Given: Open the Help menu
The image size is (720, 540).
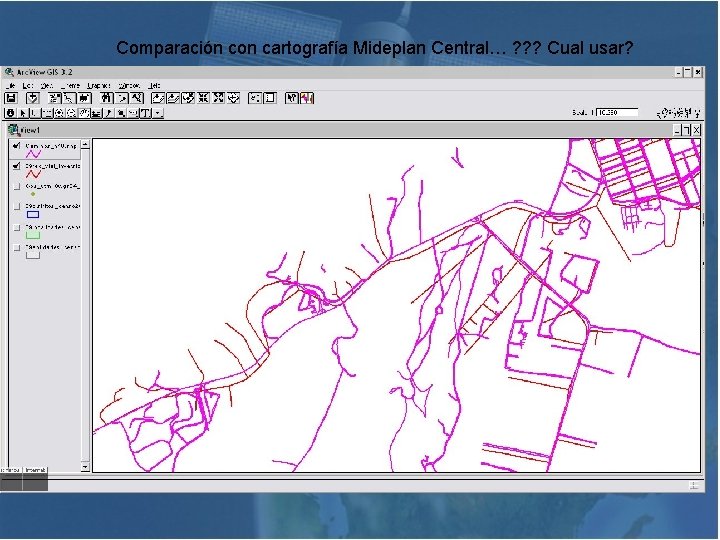Looking at the screenshot, I should coord(154,86).
